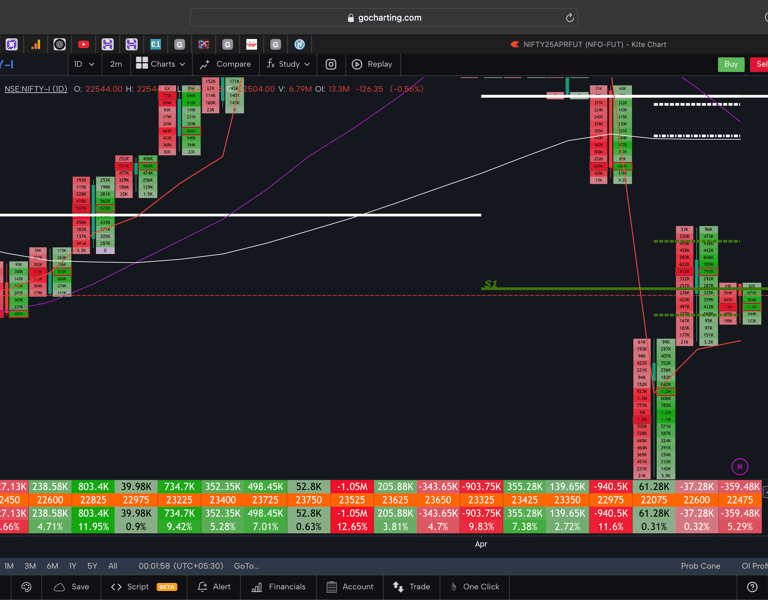The height and width of the screenshot is (600, 768).
Task: Select the 1Y range
Action: click(x=72, y=566)
